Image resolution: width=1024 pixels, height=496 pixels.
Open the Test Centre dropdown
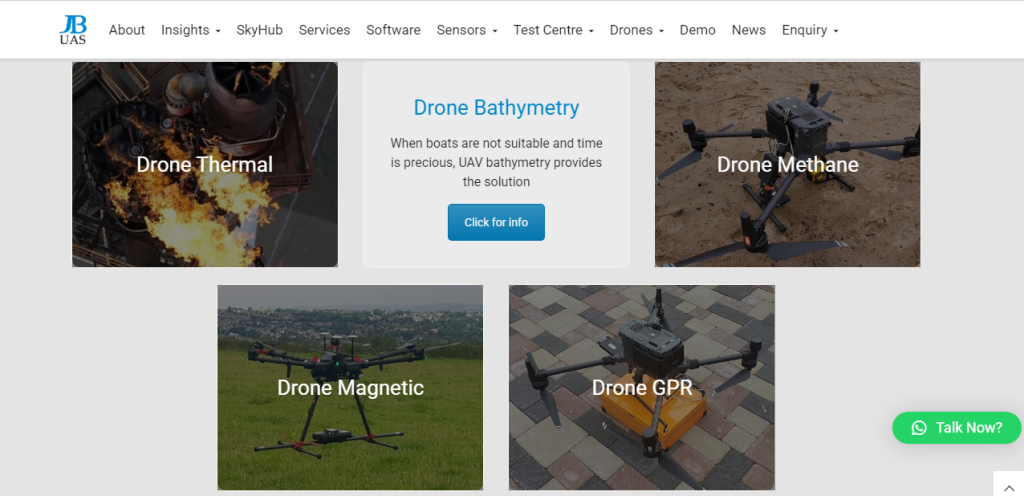553,30
